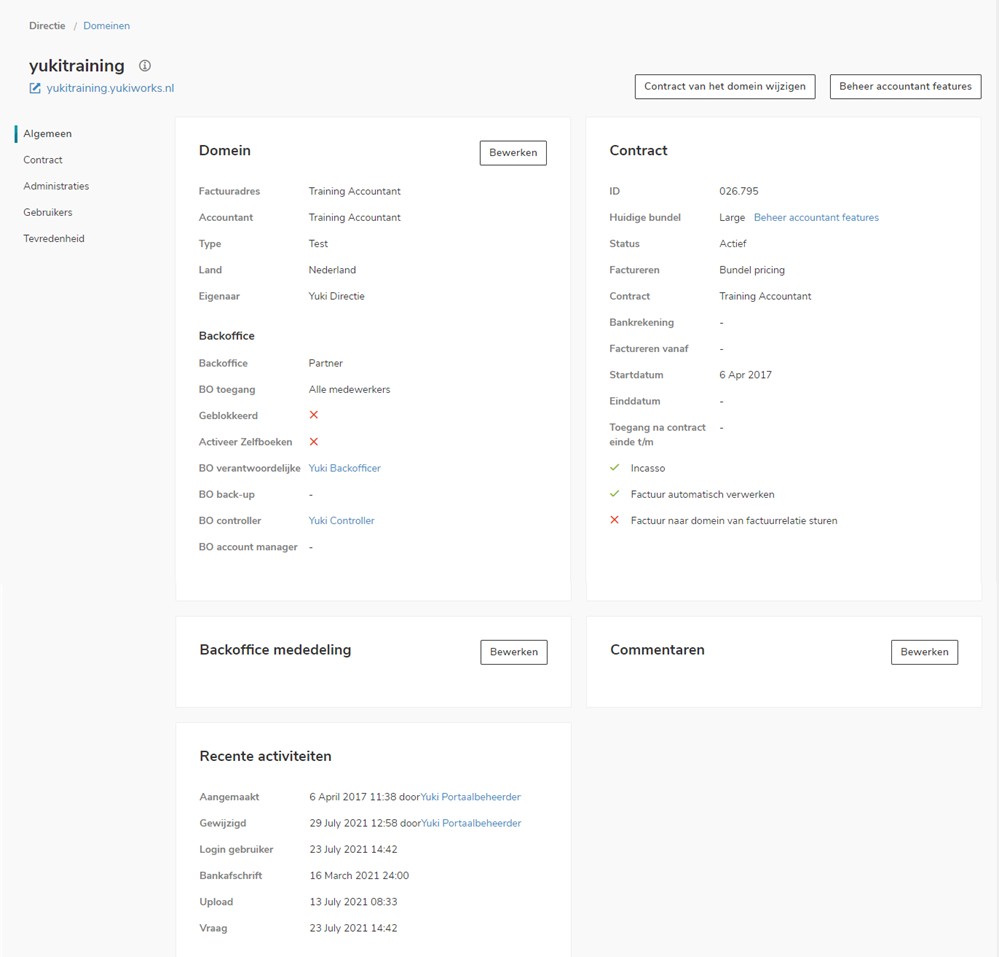Click the yukitraining page heading
The width and height of the screenshot is (1000, 957).
[77, 66]
